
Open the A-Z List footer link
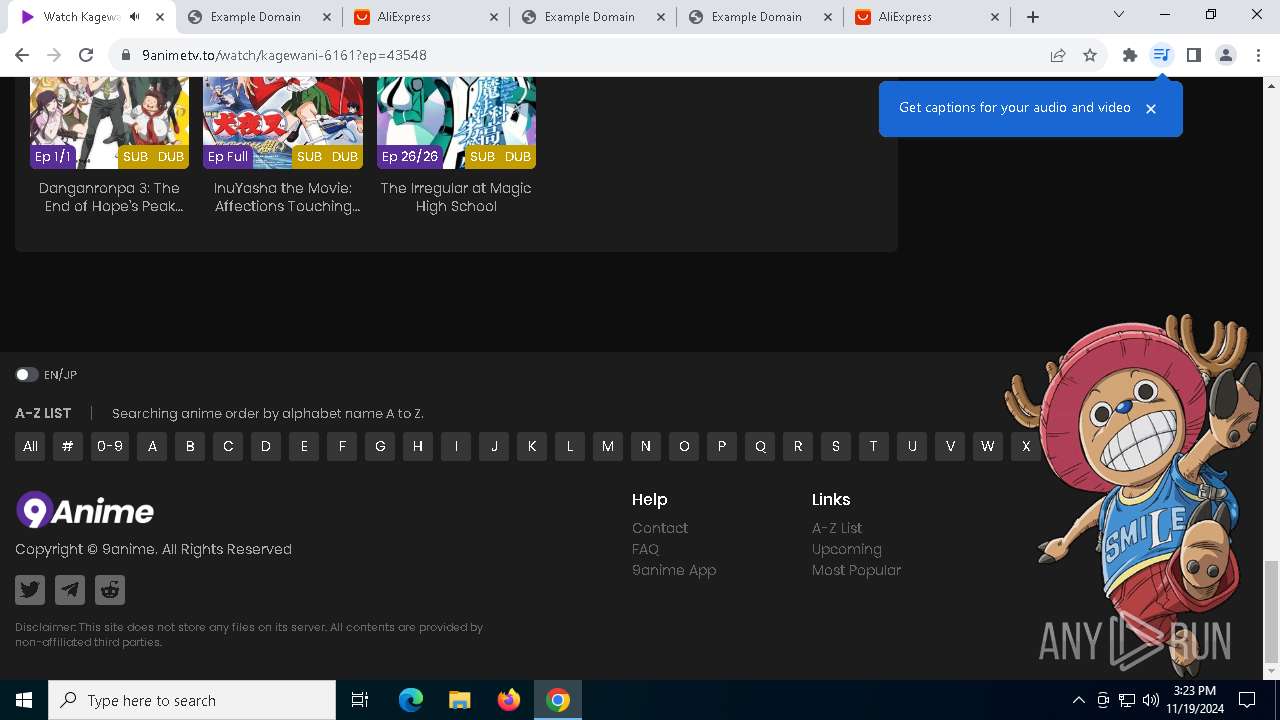[x=837, y=528]
